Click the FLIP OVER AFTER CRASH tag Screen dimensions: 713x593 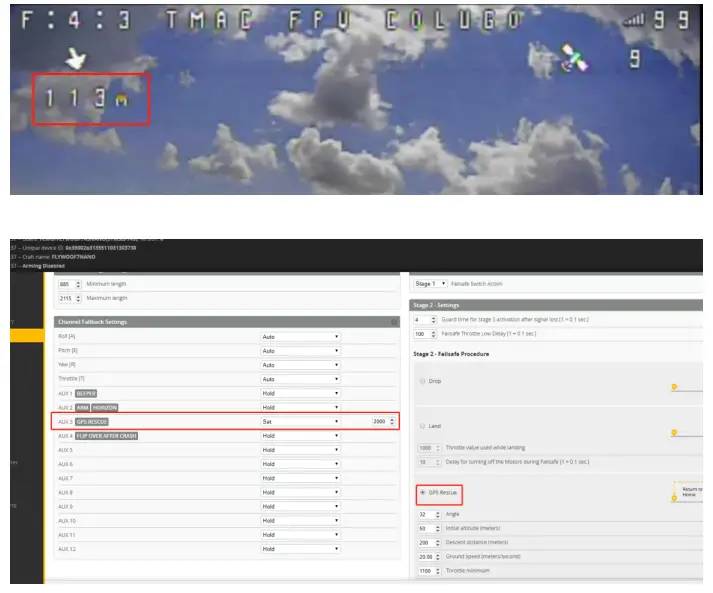pyautogui.click(x=106, y=436)
